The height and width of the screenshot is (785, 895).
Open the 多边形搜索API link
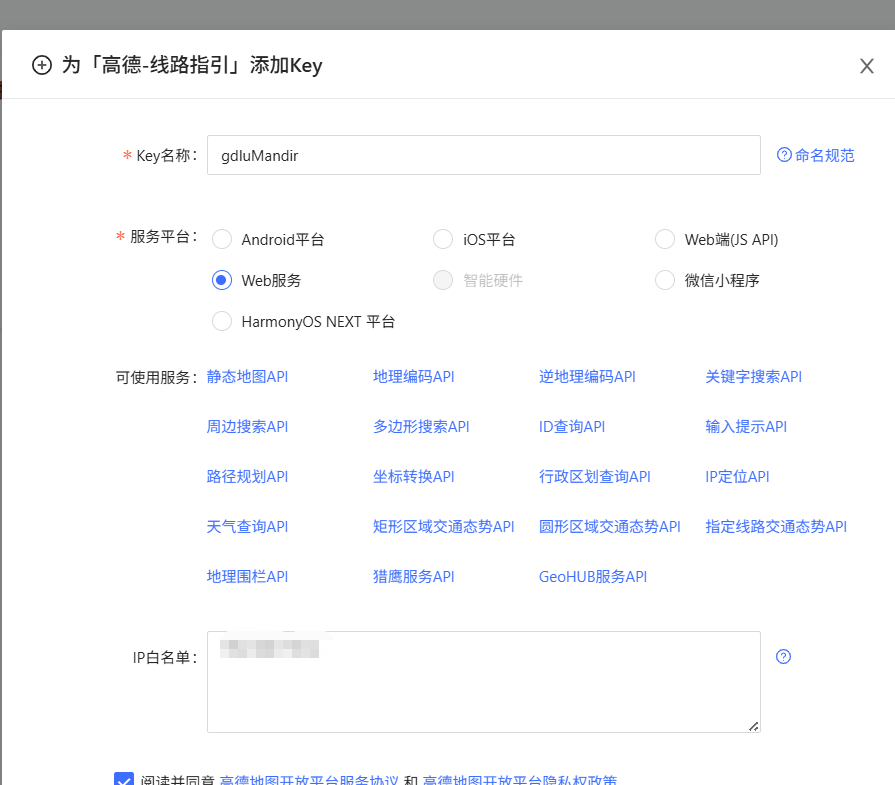tap(421, 426)
